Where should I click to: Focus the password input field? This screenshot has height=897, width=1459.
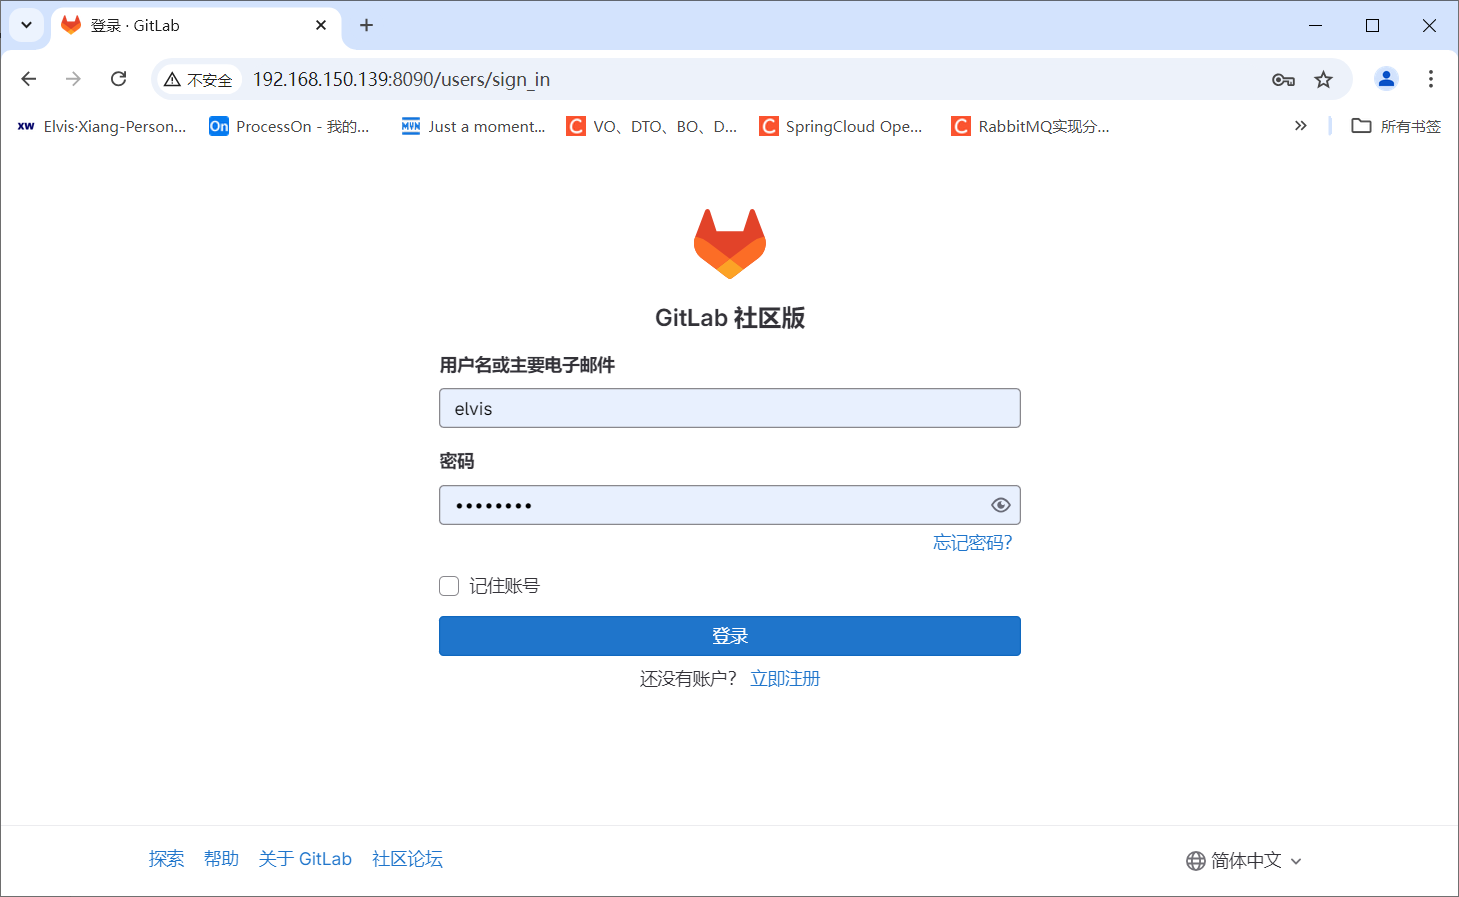tap(730, 505)
